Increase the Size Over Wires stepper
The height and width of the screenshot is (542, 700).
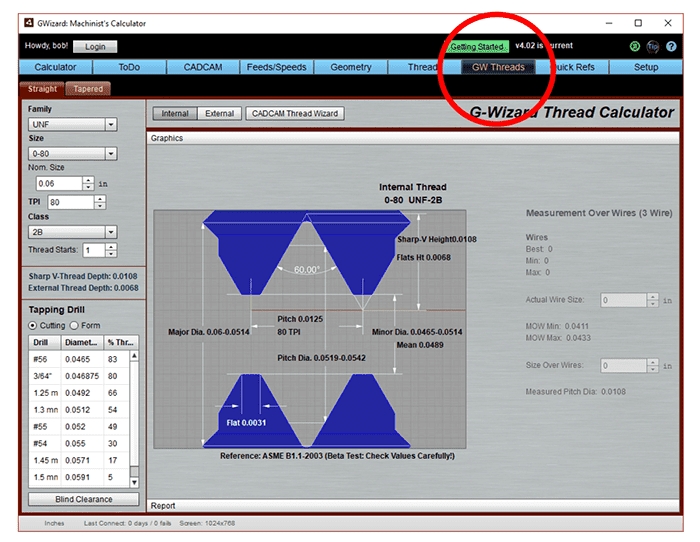[x=653, y=362]
